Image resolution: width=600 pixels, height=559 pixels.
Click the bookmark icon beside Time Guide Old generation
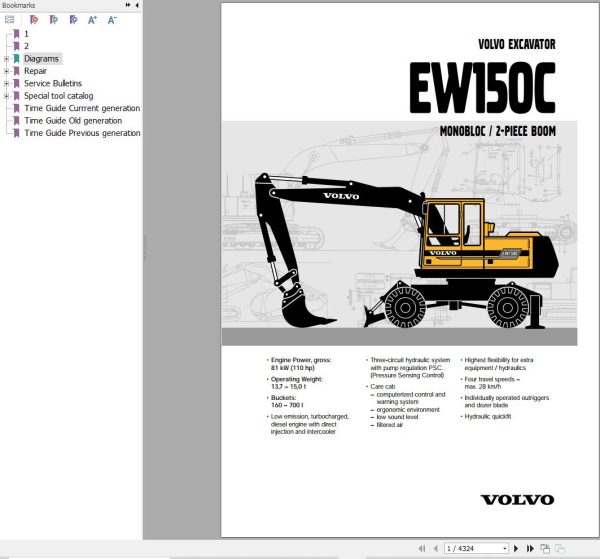pos(16,121)
